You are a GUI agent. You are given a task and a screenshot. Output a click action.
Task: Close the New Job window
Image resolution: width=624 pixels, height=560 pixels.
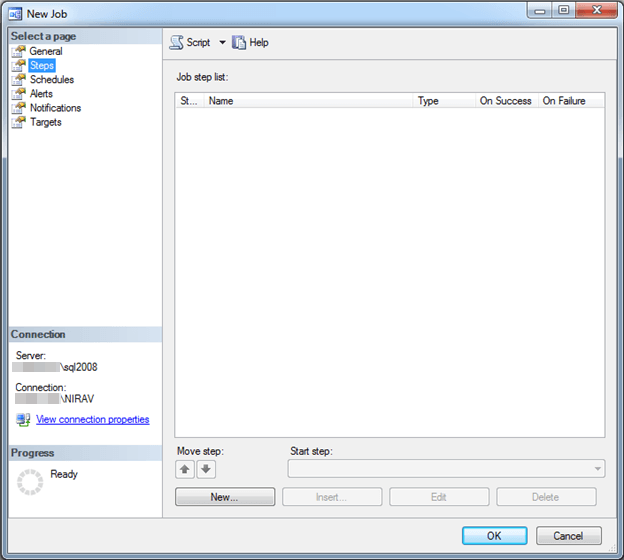(597, 10)
